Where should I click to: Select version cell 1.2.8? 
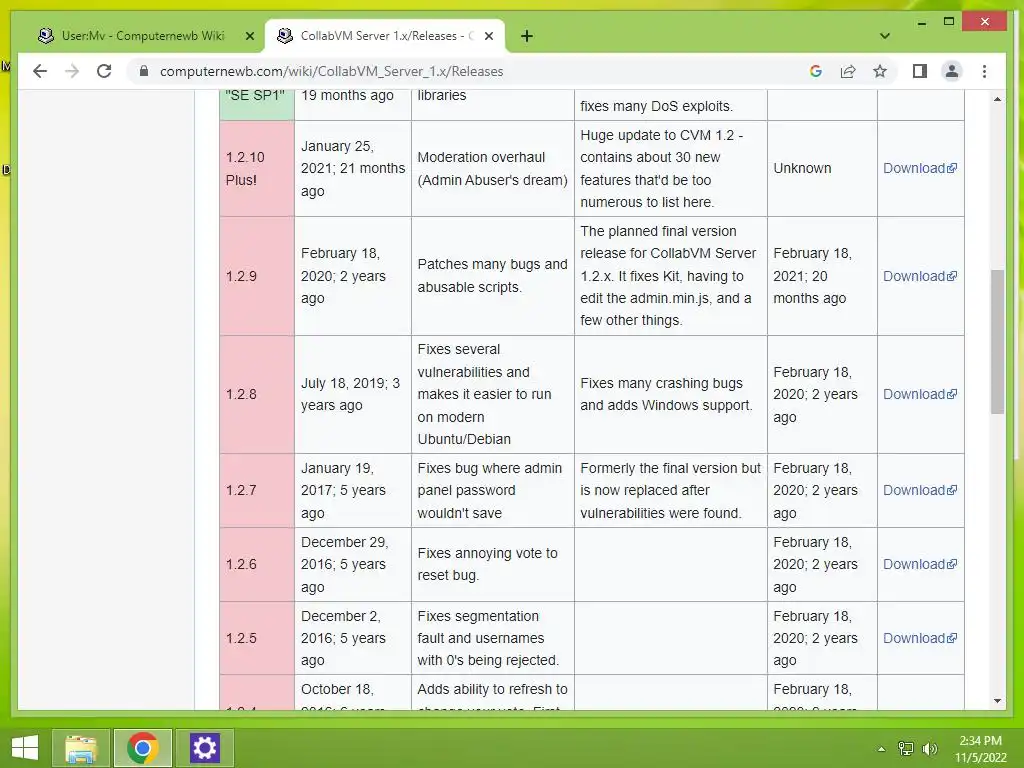pos(257,394)
